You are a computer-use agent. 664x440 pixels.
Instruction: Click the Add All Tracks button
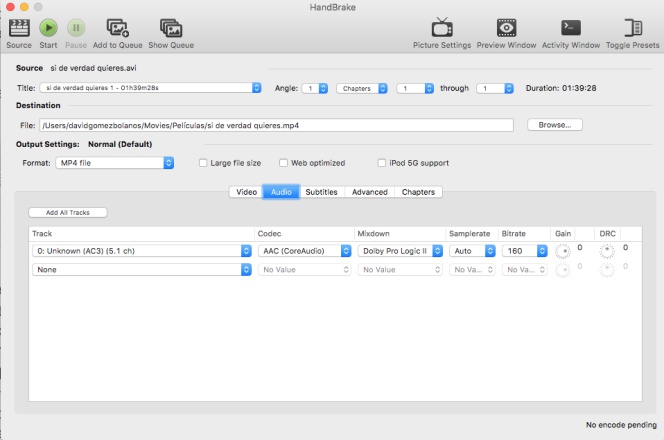point(68,212)
